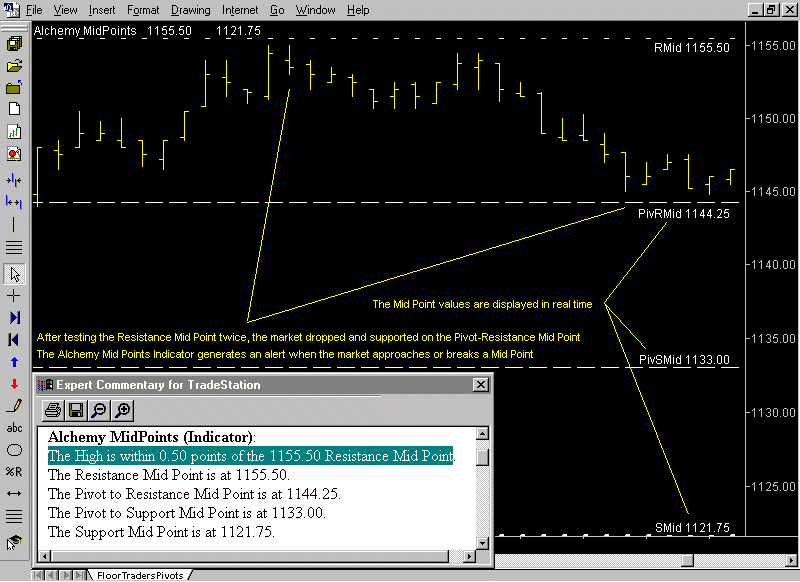This screenshot has width=800, height=582.
Task: Open the View menu
Action: 65,10
